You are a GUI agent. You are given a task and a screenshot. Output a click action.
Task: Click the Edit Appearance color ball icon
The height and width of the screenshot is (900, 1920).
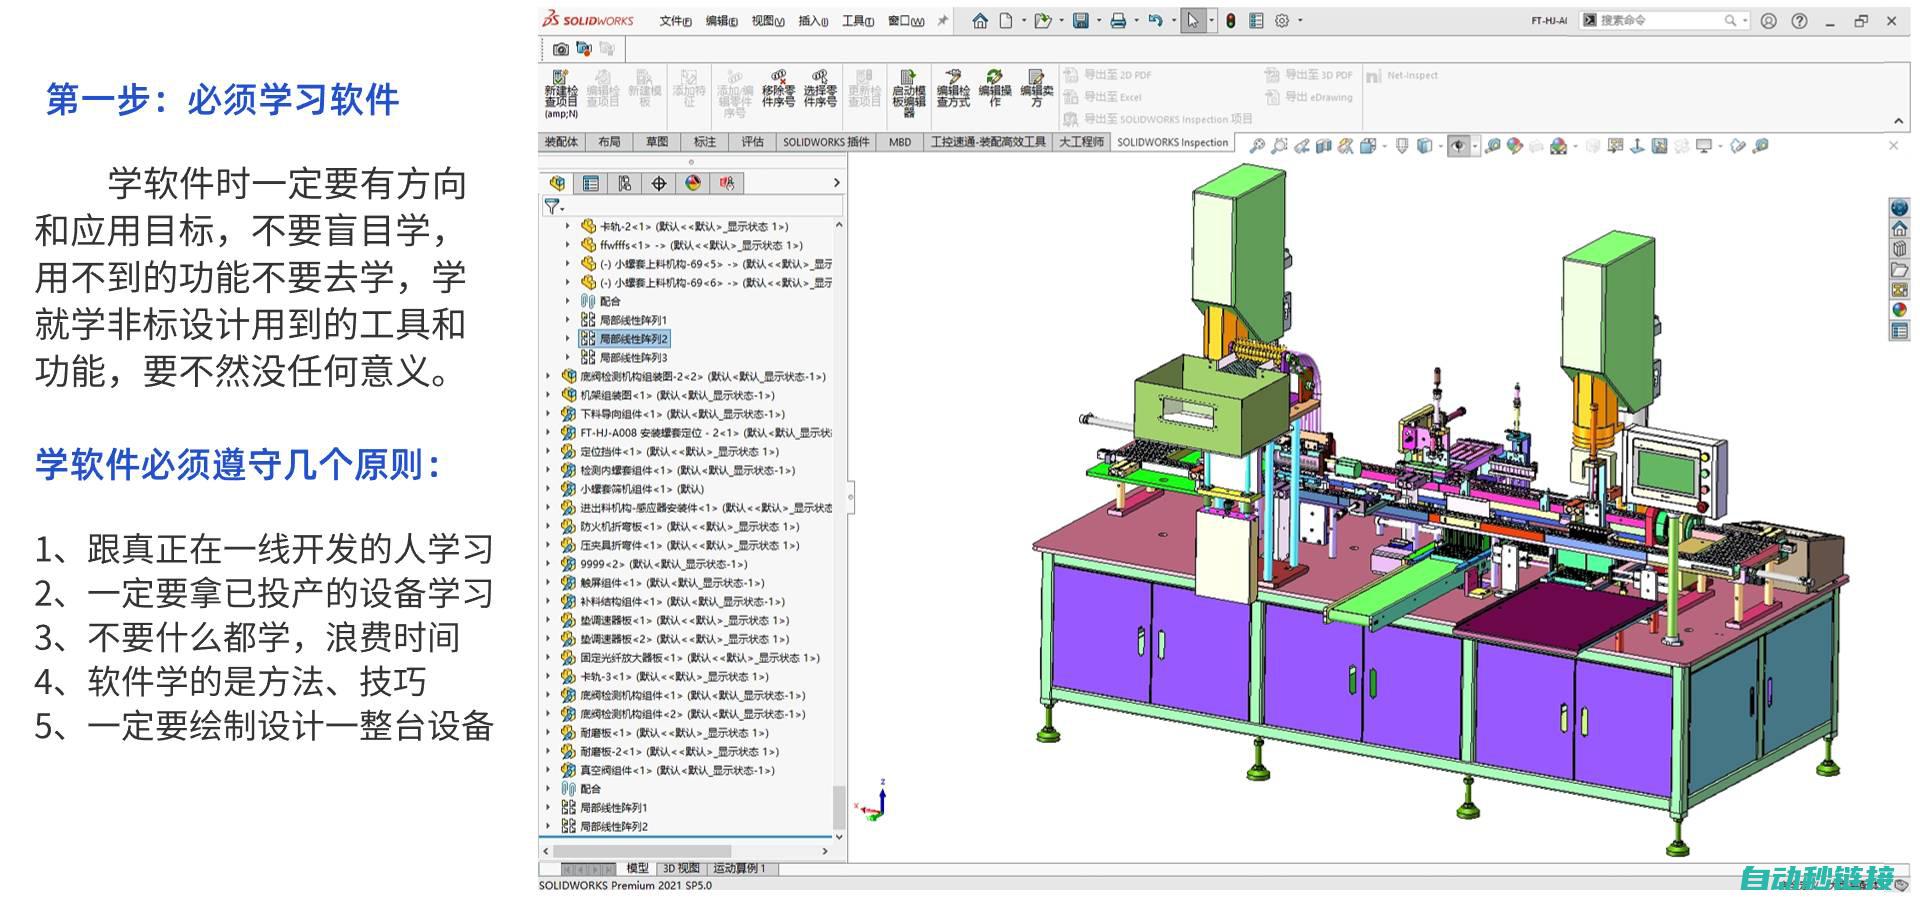(1515, 146)
